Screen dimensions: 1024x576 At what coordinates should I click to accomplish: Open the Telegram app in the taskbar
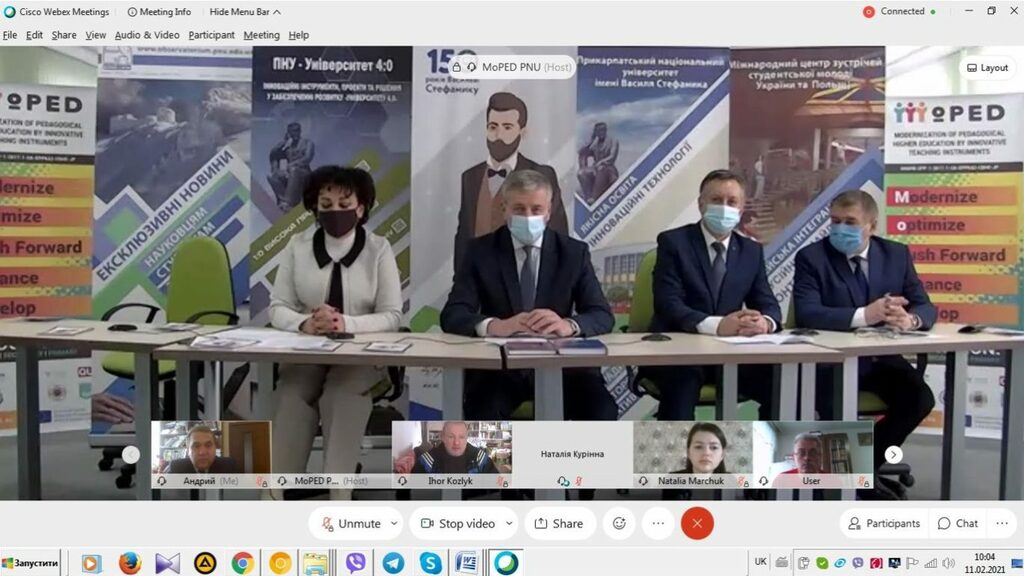pyautogui.click(x=393, y=563)
